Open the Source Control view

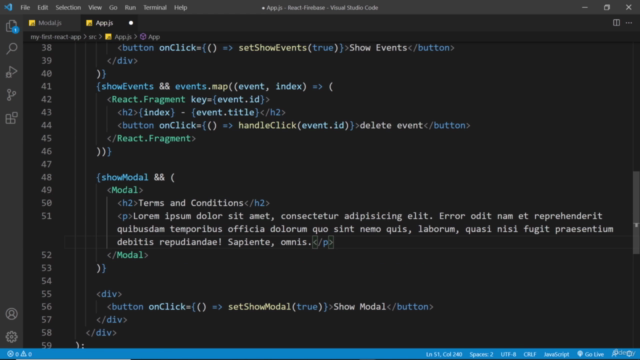tap(11, 95)
